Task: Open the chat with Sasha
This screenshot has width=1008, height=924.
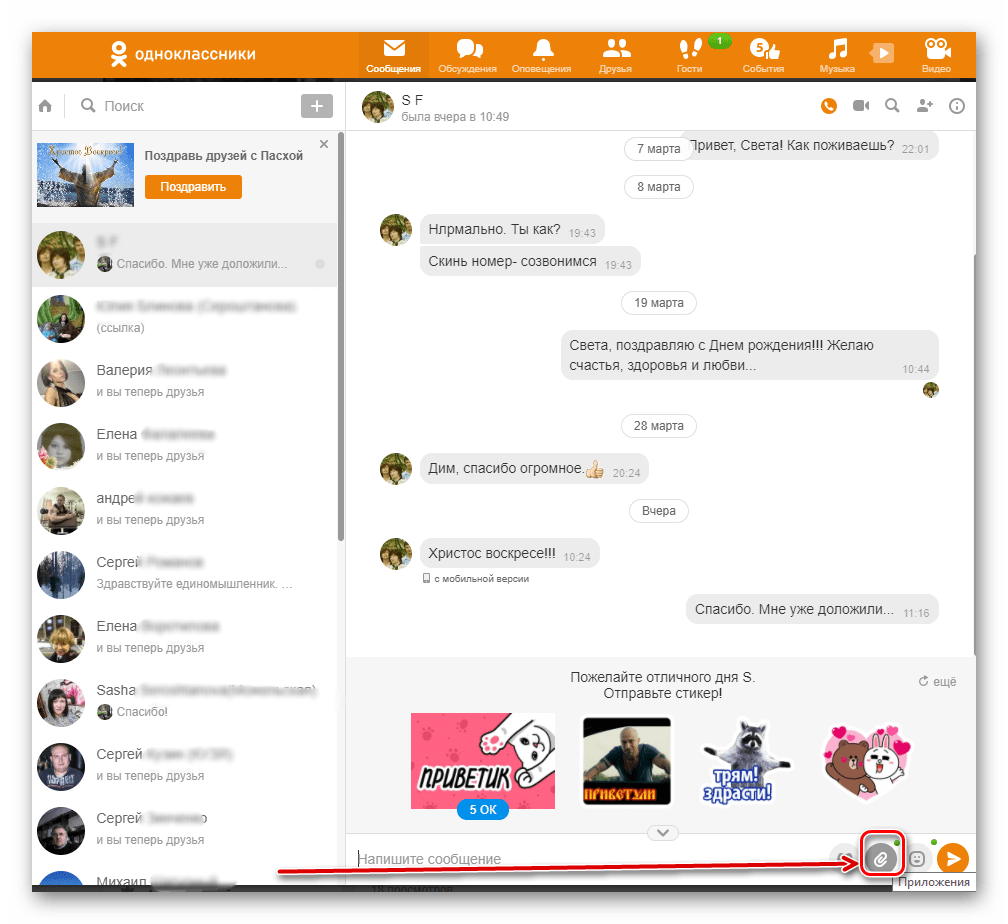Action: [184, 702]
